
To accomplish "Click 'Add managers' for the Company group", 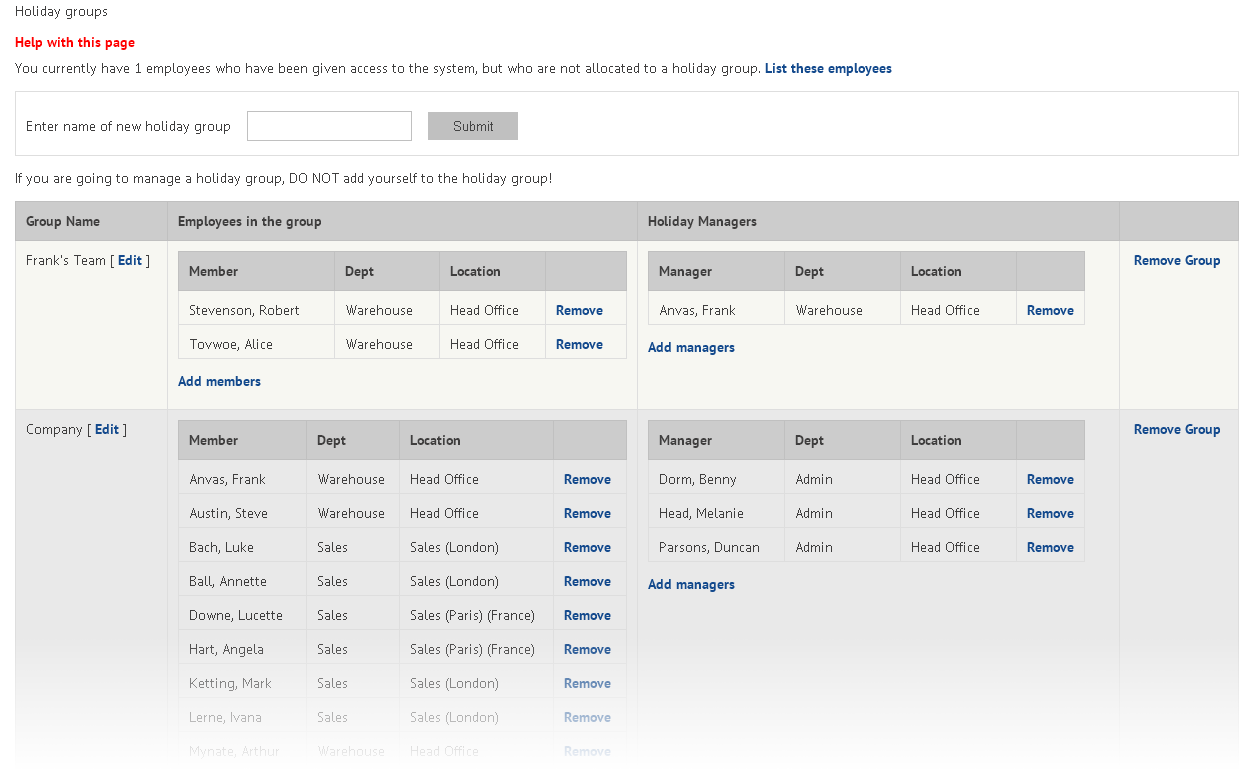I will click(x=691, y=584).
